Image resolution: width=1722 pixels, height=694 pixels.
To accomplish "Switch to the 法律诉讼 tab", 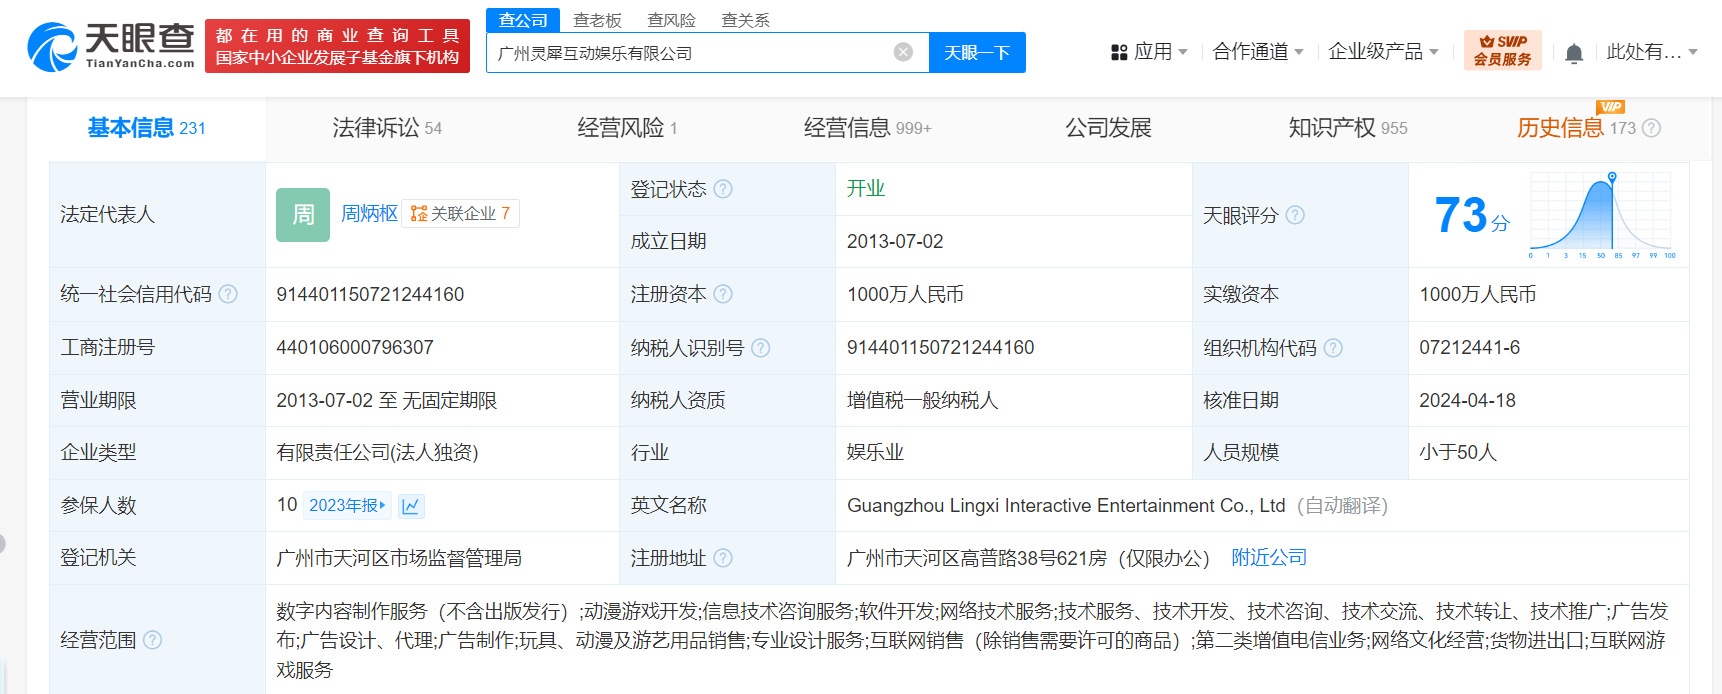I will [386, 128].
